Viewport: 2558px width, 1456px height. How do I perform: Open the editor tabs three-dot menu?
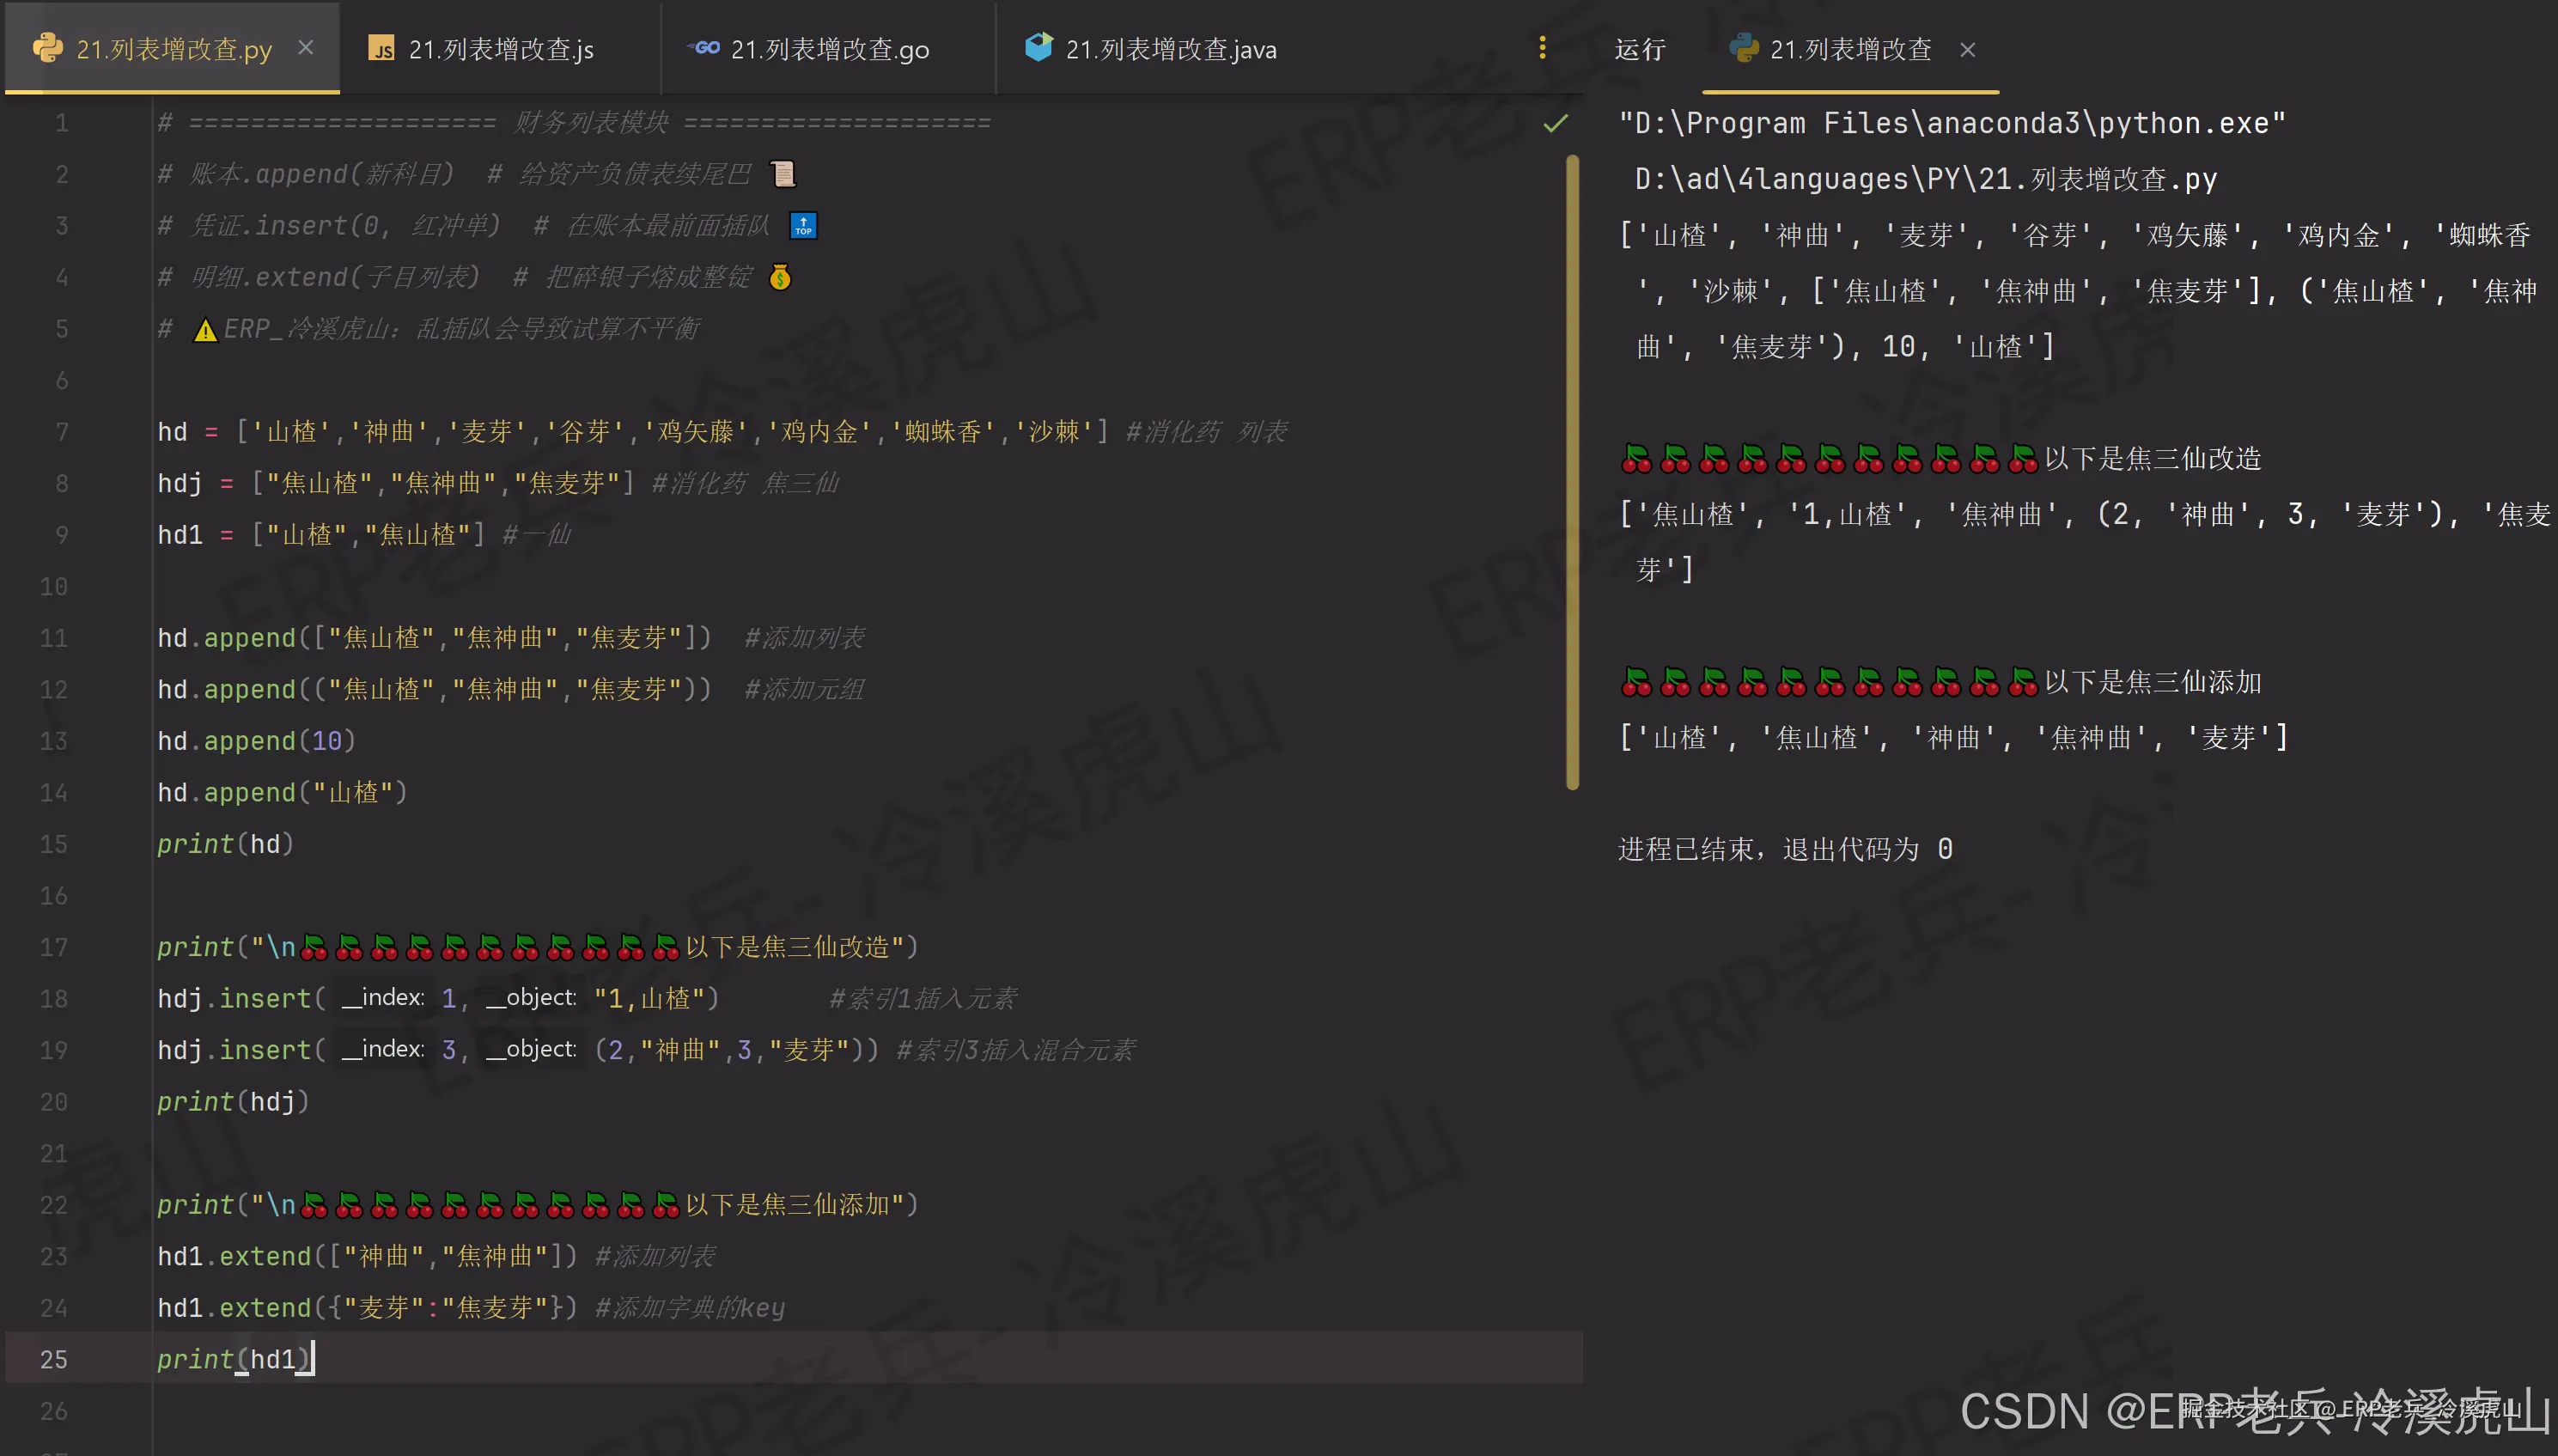(1542, 48)
